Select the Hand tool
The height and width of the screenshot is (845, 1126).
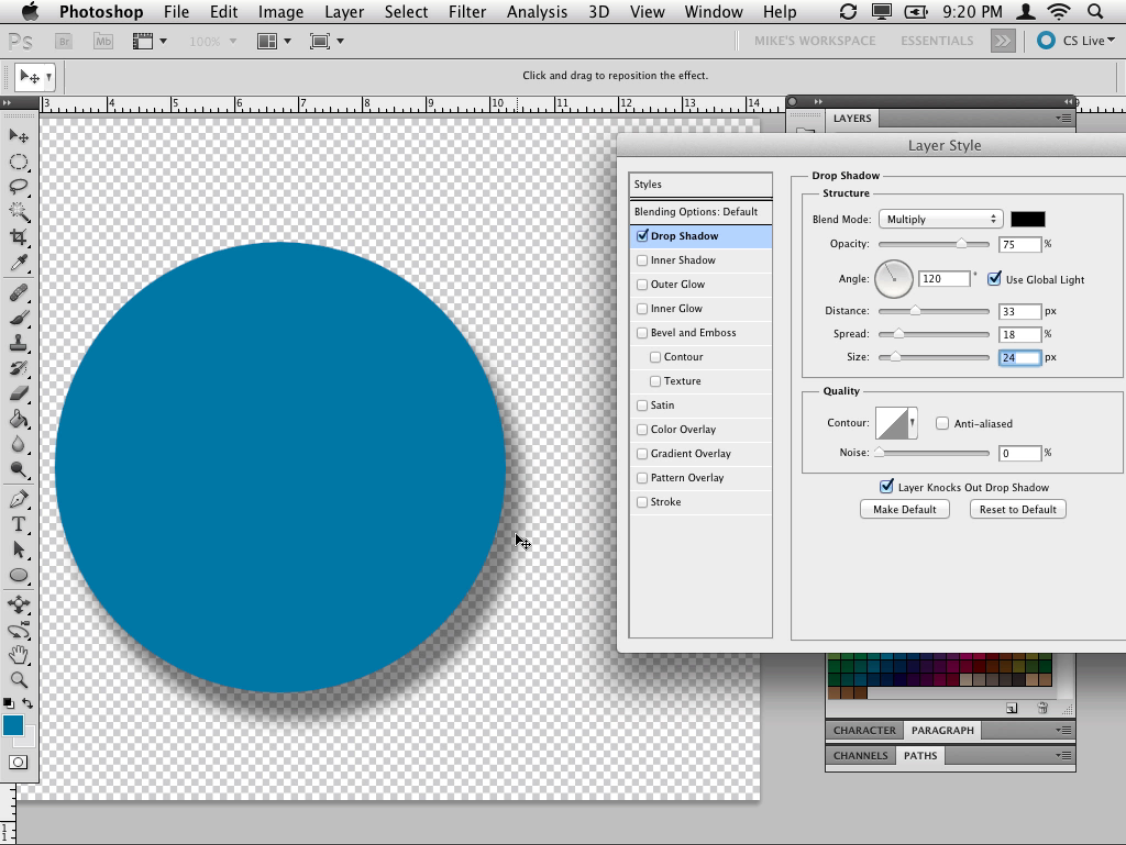click(x=19, y=655)
